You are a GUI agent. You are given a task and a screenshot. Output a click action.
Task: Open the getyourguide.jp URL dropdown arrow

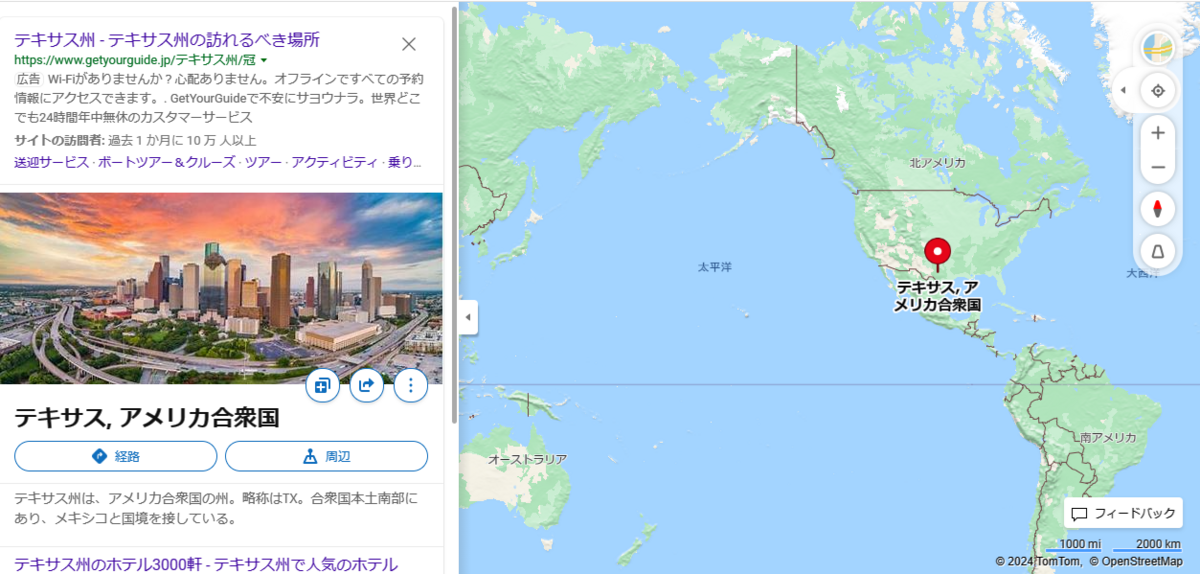tap(264, 61)
